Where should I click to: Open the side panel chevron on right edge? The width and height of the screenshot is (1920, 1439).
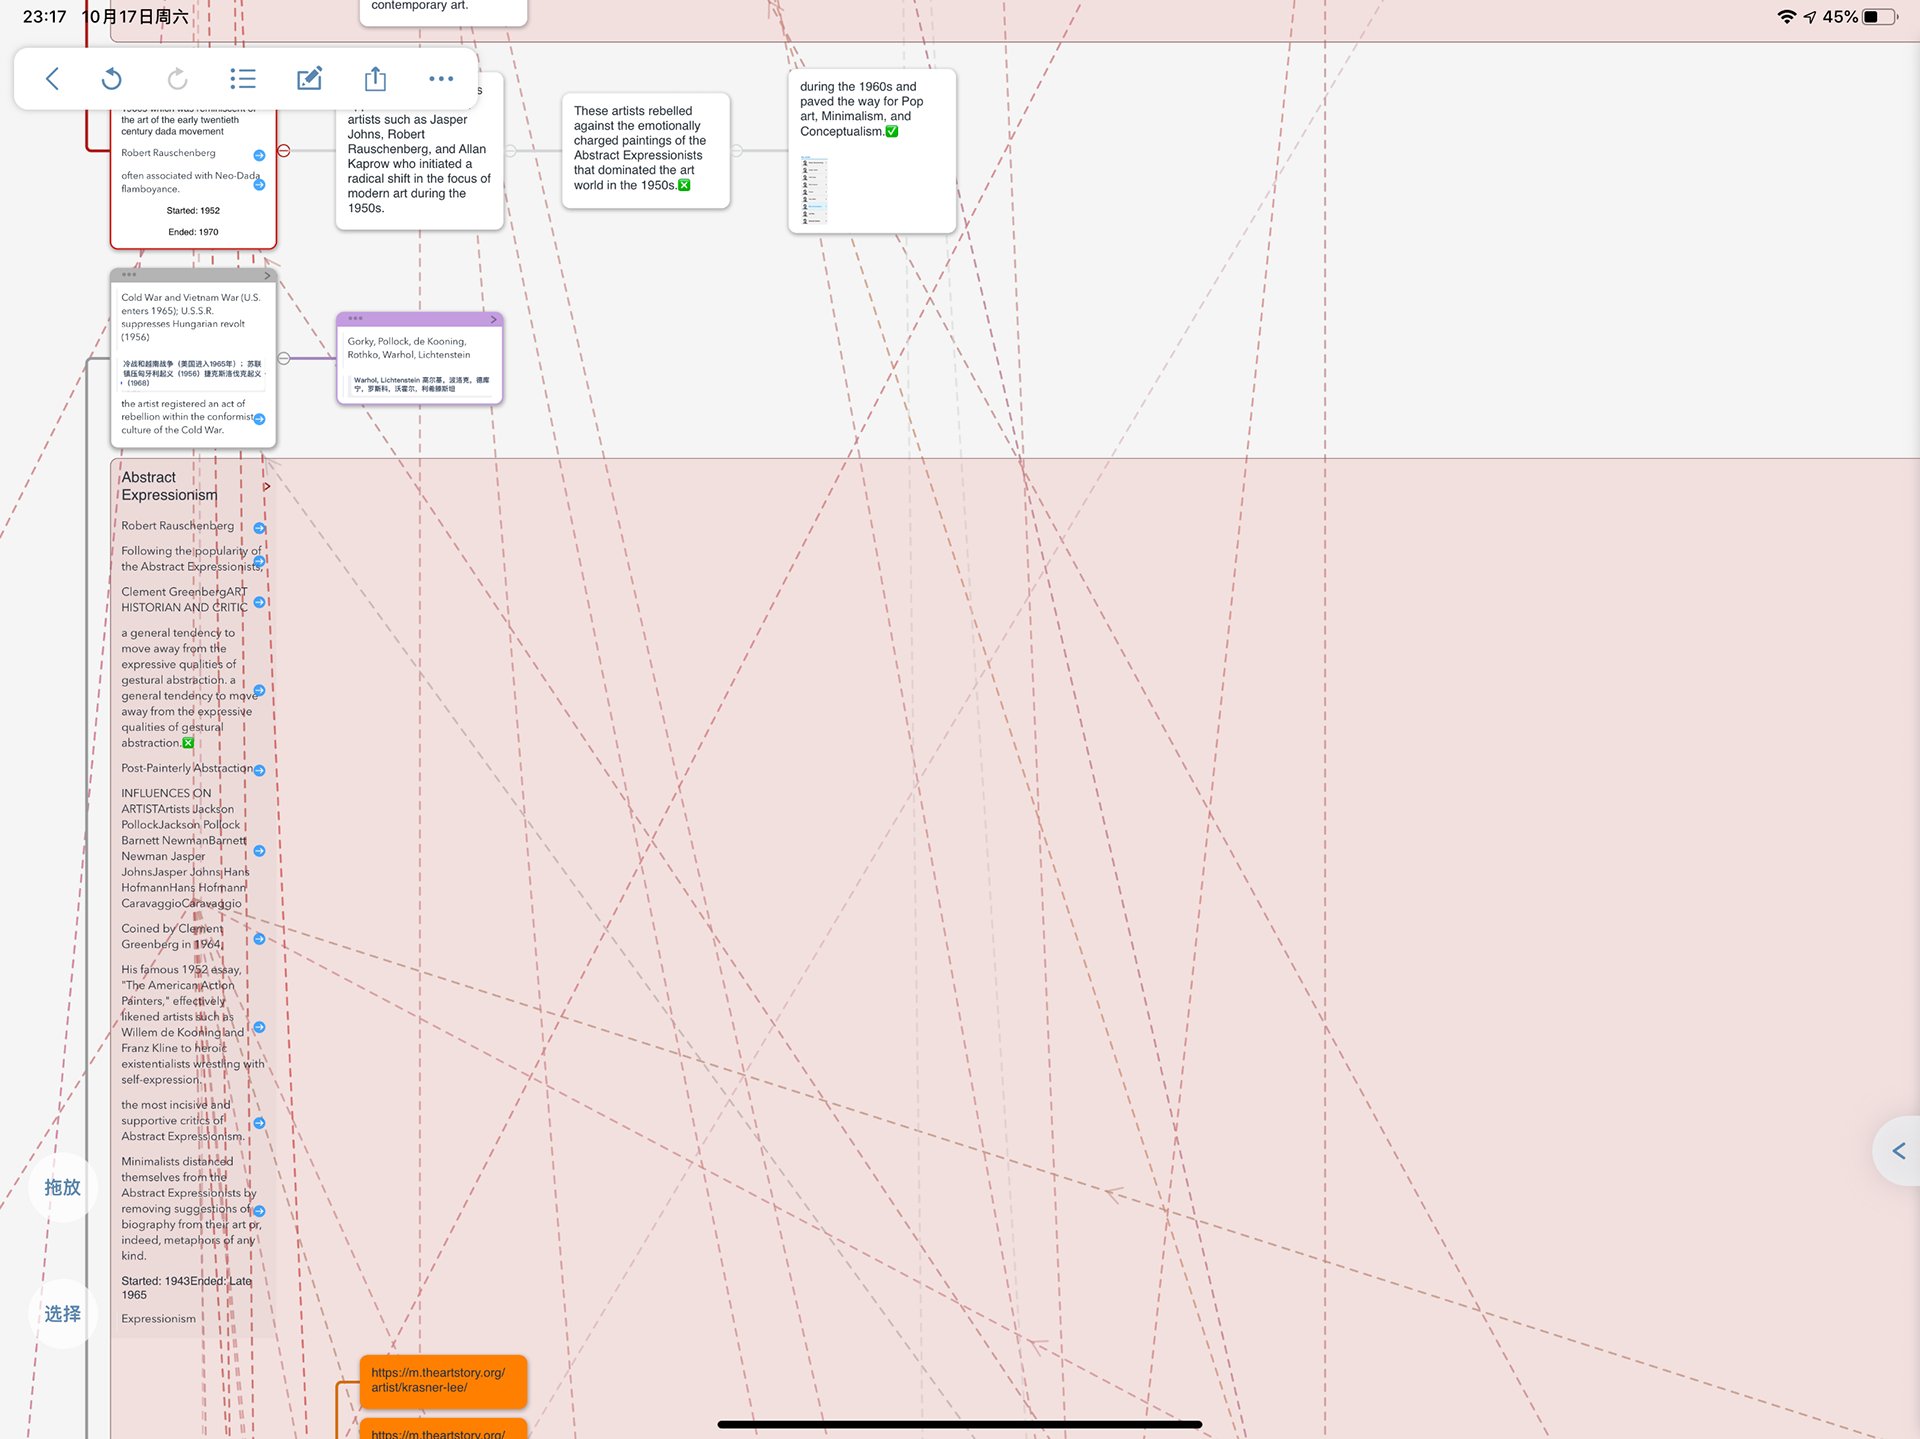pos(1898,1151)
